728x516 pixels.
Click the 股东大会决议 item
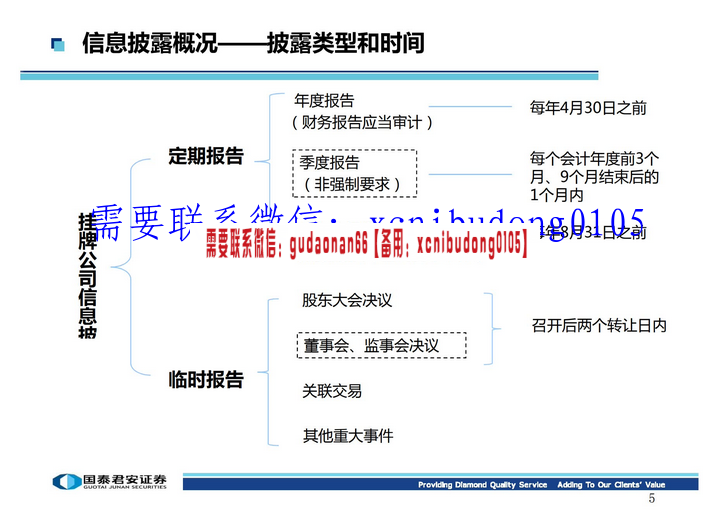[347, 300]
